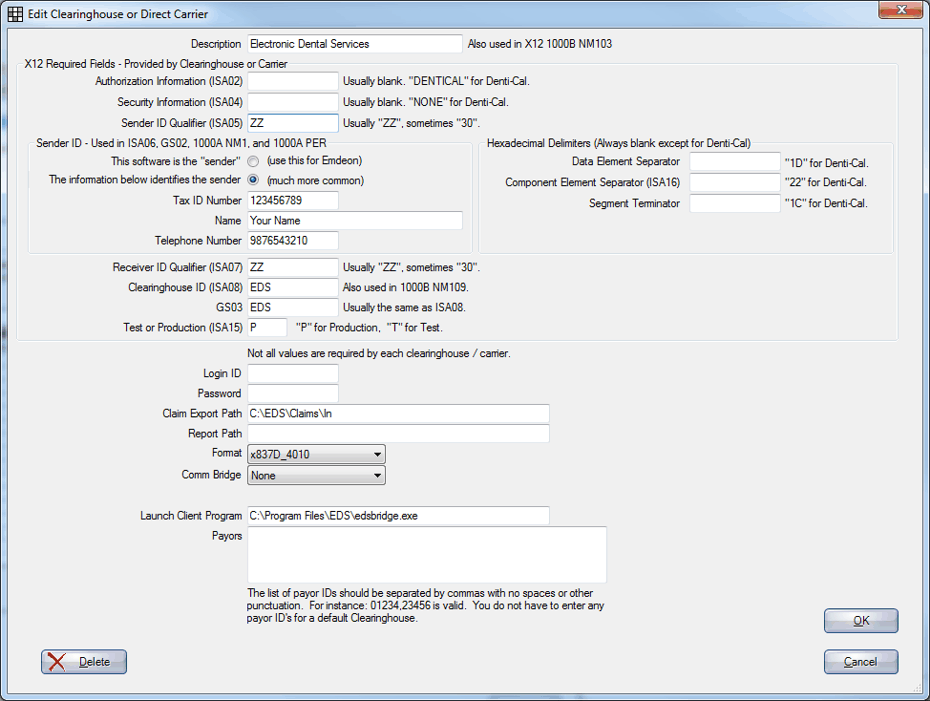
Task: Open the Format x837D_4010 dropdown
Action: pos(316,454)
